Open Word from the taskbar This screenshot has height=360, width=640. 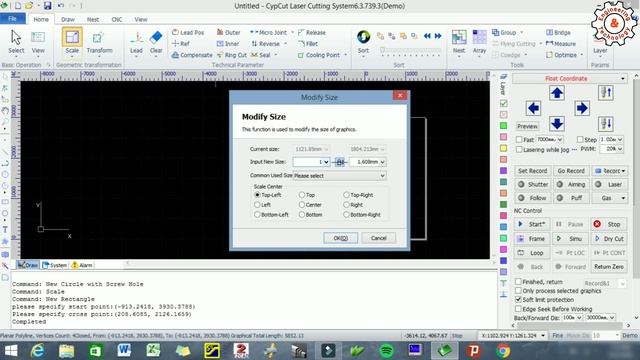click(124, 351)
